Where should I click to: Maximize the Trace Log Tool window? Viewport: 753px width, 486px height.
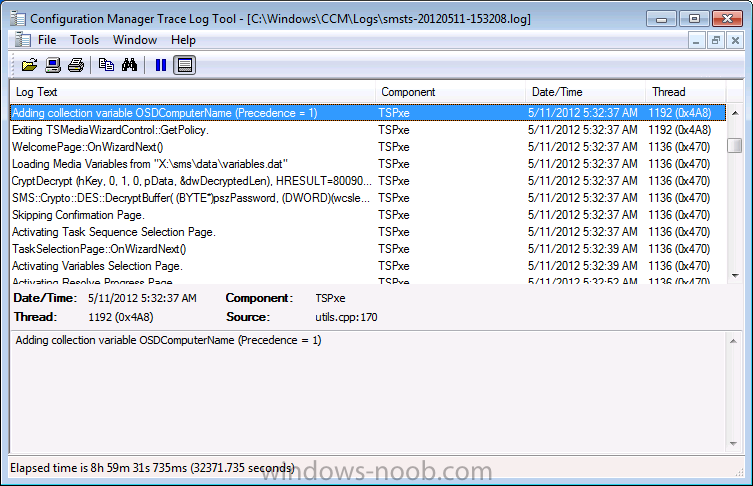[694, 19]
